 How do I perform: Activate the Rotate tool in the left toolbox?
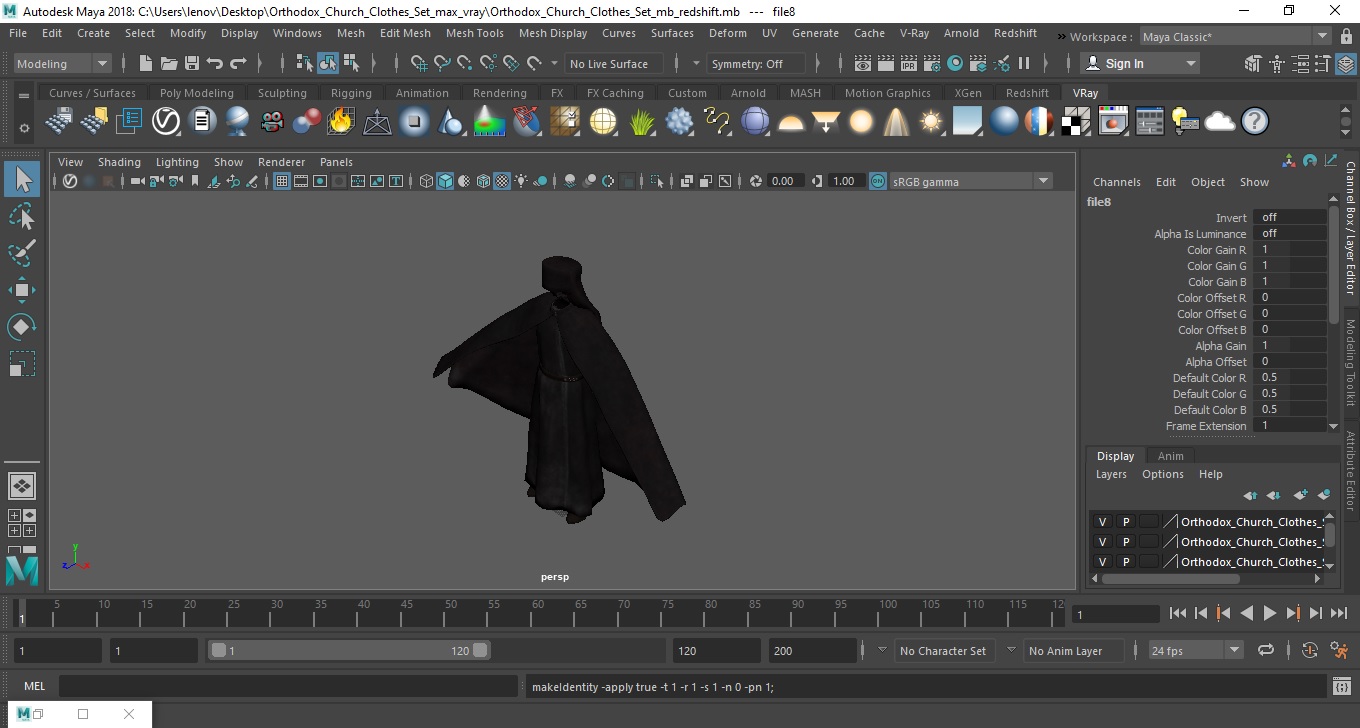coord(22,327)
